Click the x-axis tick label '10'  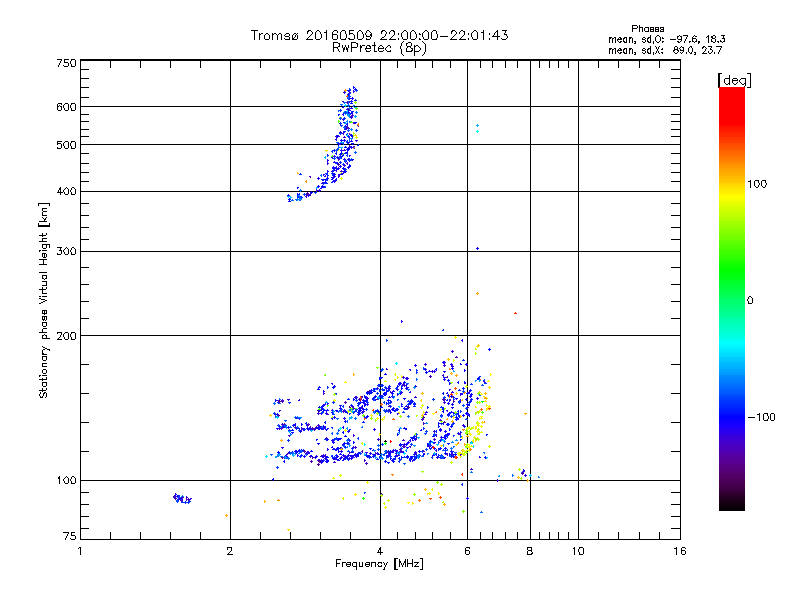point(578,551)
